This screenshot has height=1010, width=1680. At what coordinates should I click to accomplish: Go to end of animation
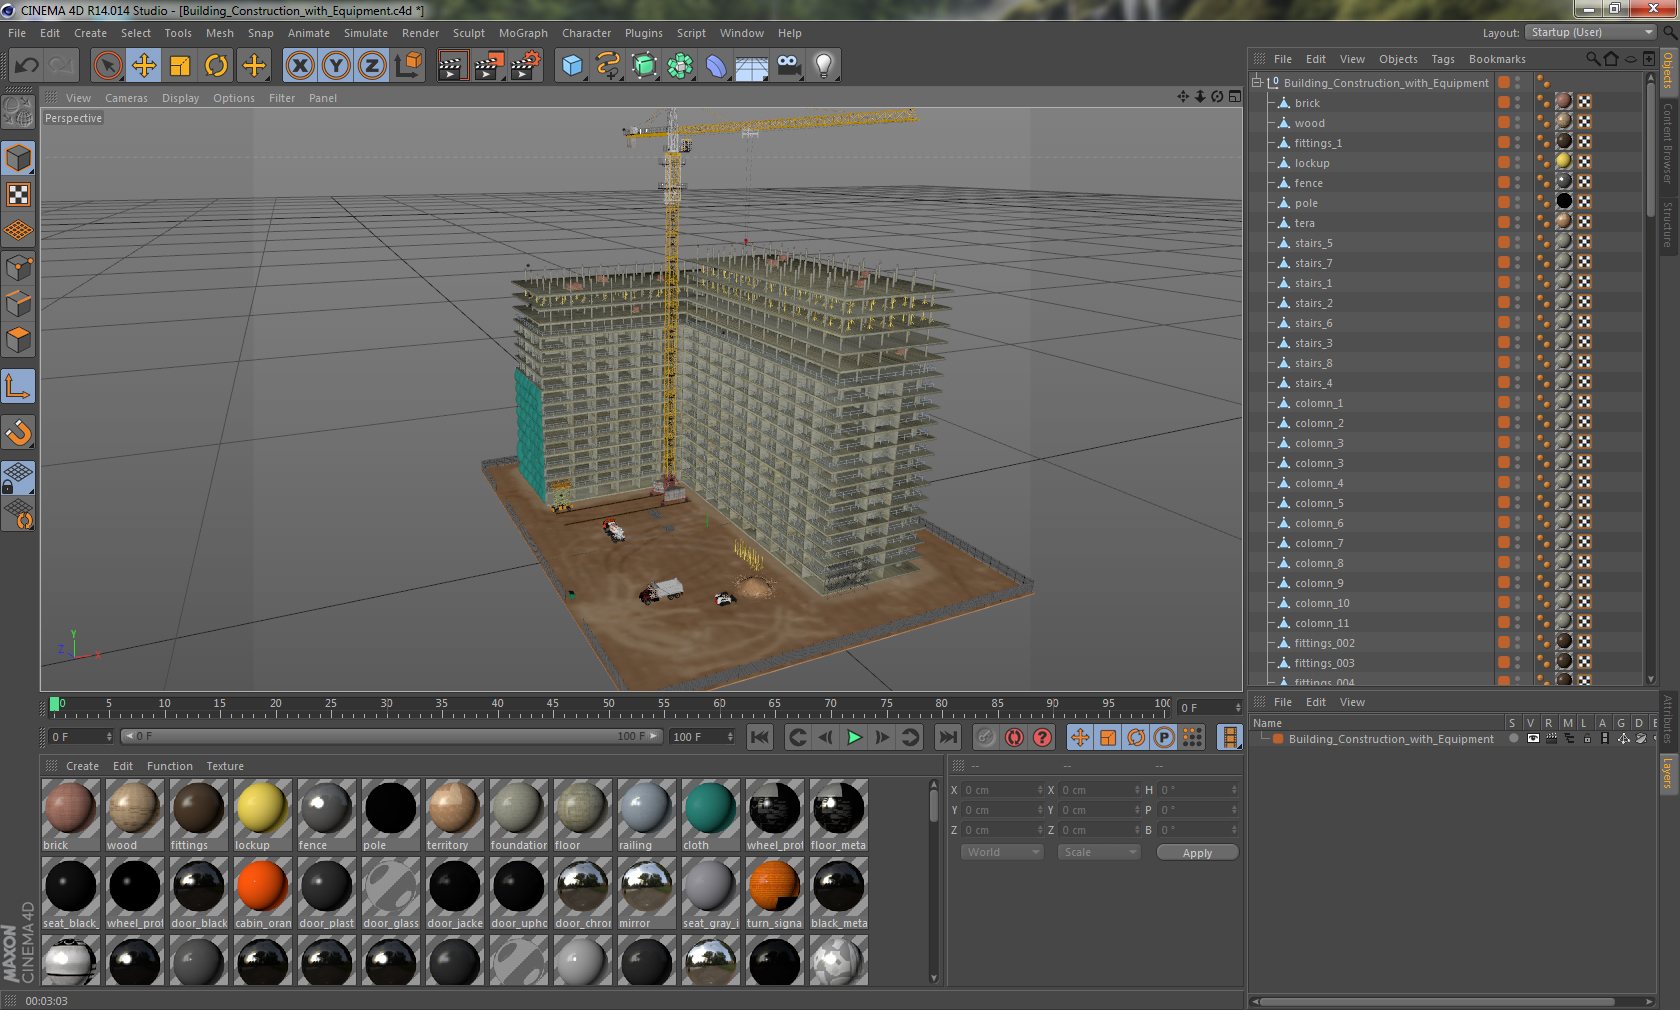[x=947, y=737]
